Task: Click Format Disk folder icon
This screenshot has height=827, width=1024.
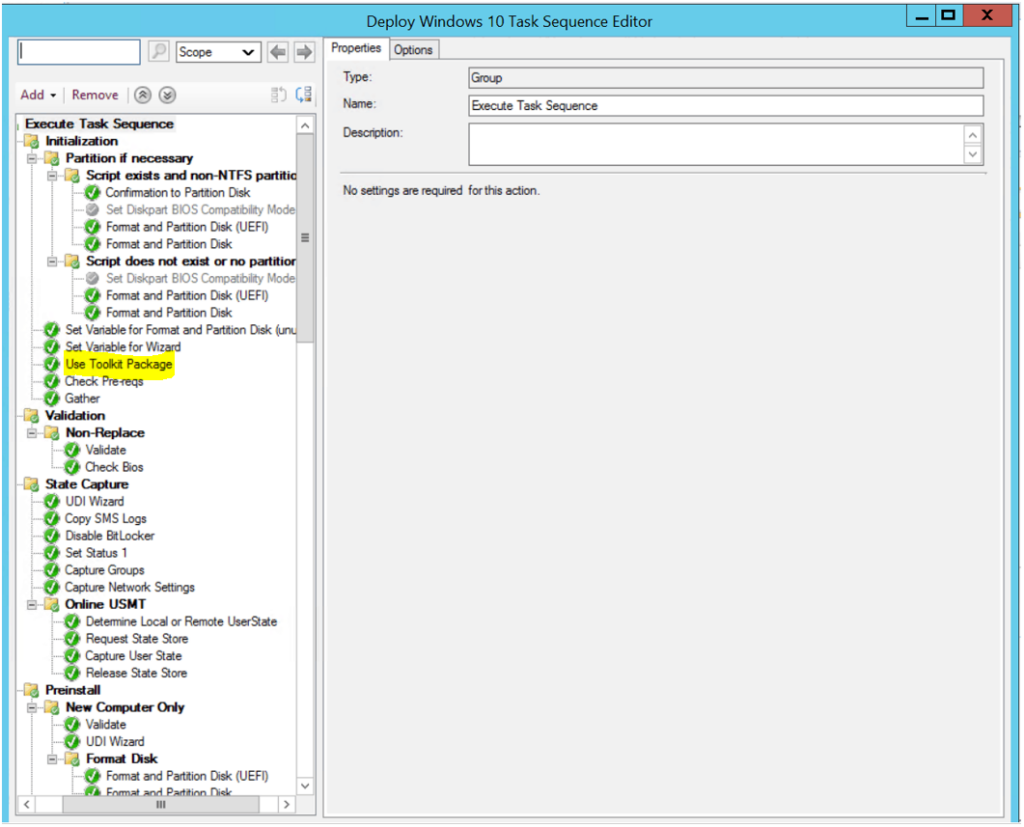Action: 72,758
